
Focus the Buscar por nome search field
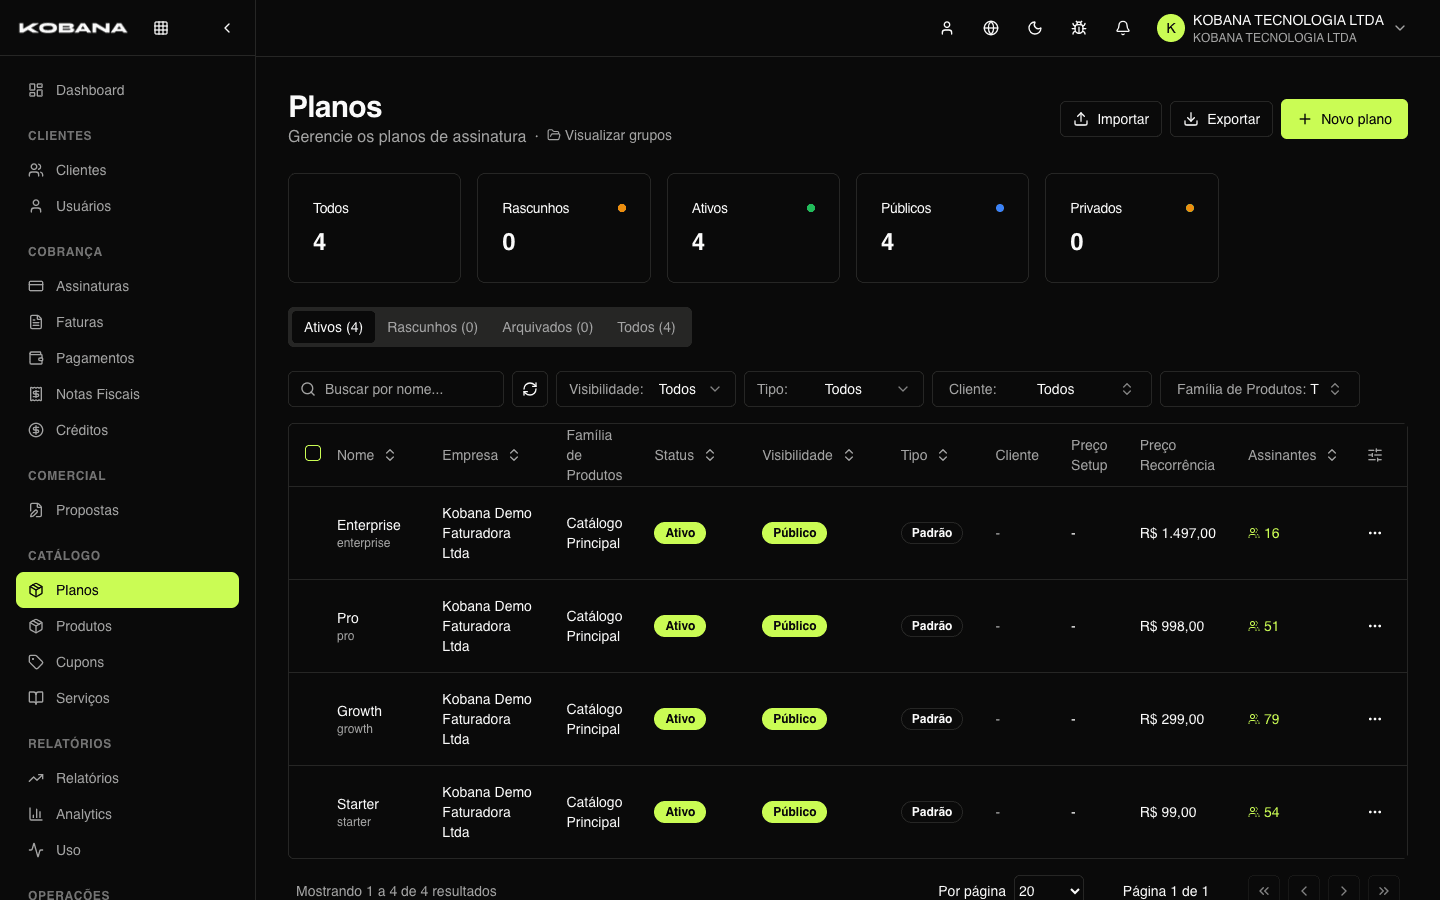pyautogui.click(x=396, y=389)
